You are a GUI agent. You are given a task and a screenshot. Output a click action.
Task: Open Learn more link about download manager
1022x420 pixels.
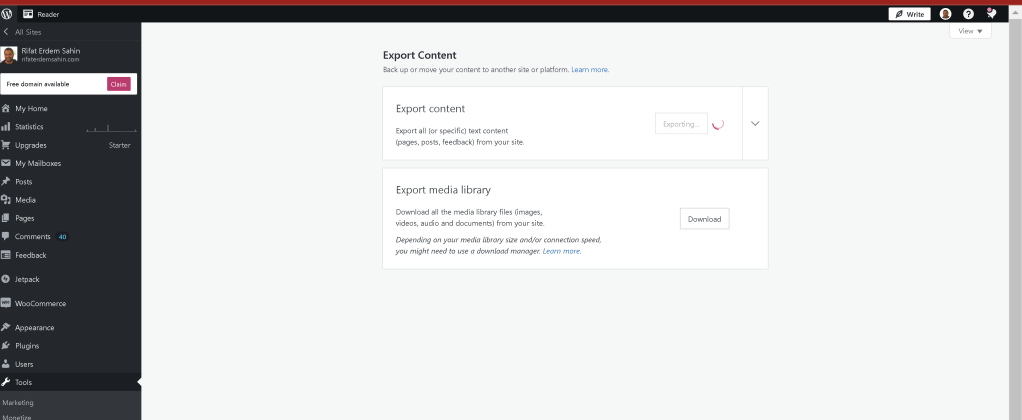pos(562,251)
